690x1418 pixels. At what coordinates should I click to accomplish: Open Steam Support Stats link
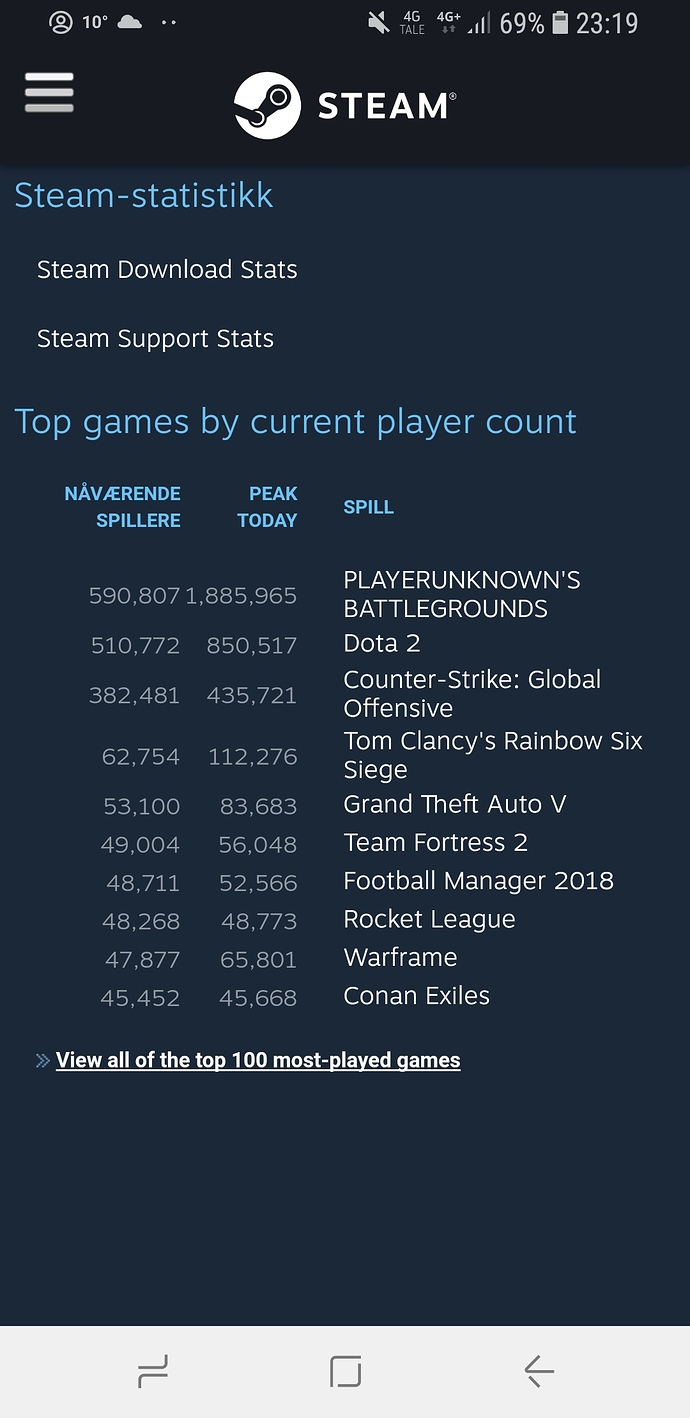[x=155, y=339]
